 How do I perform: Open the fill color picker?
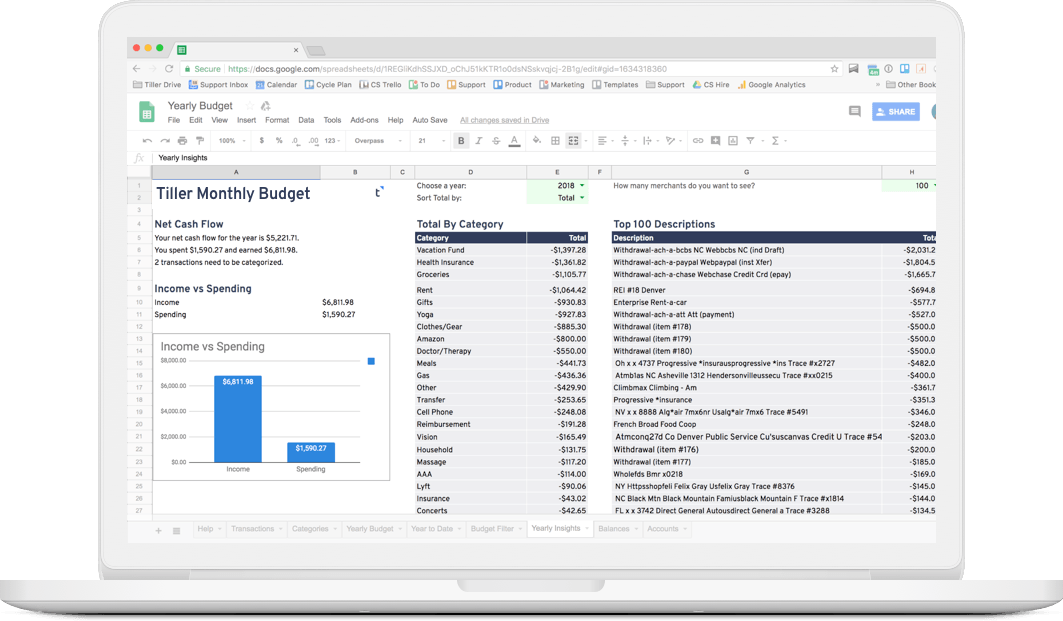coord(537,141)
